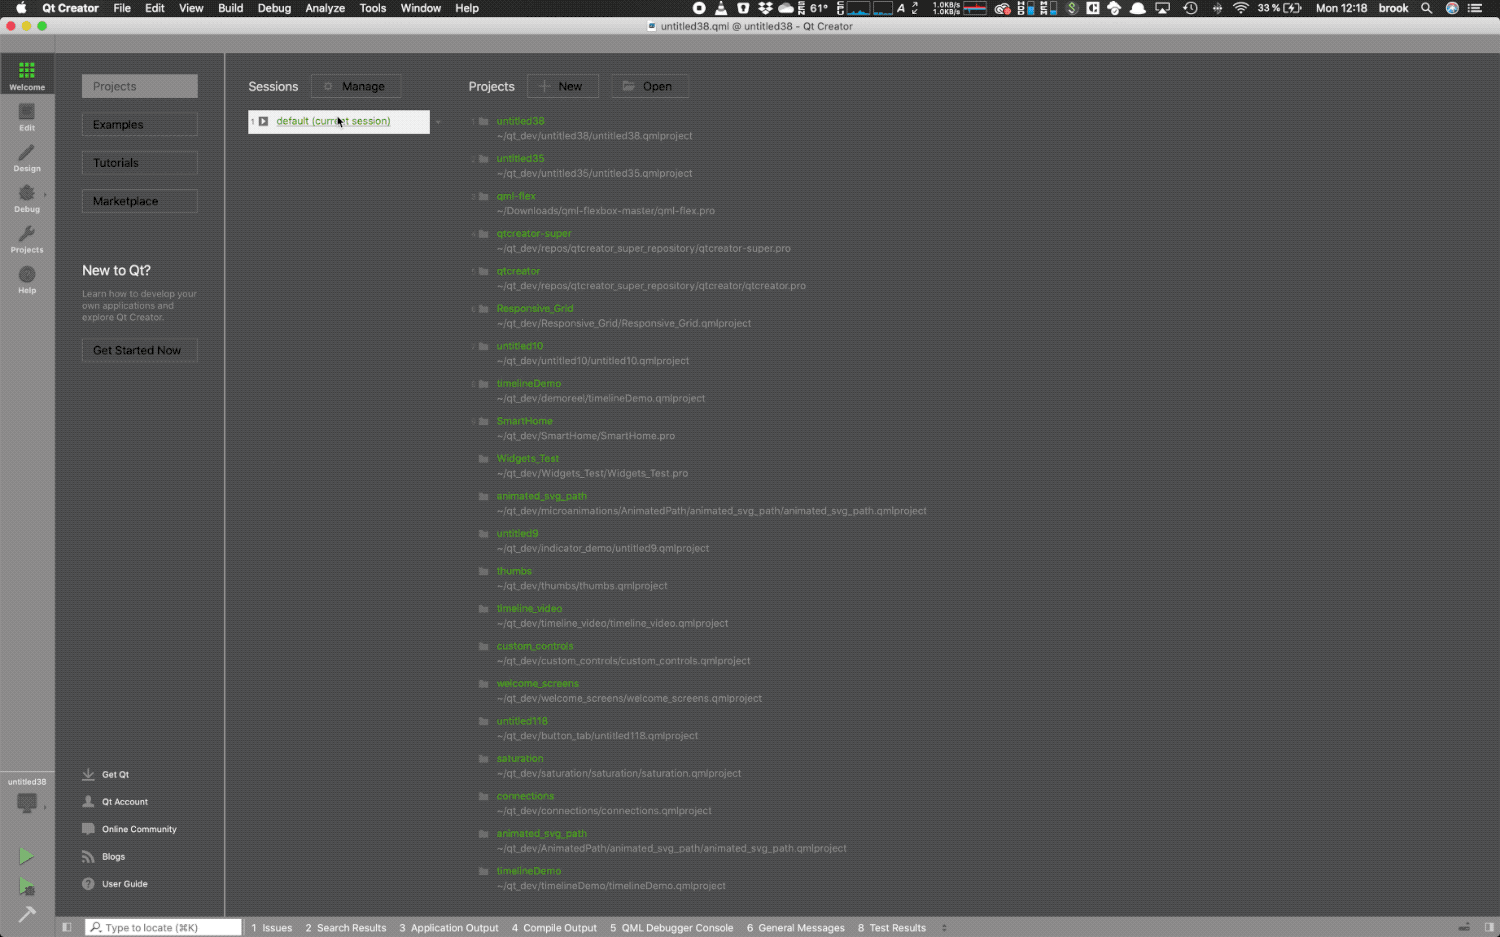Open recent project connections

[x=525, y=796]
